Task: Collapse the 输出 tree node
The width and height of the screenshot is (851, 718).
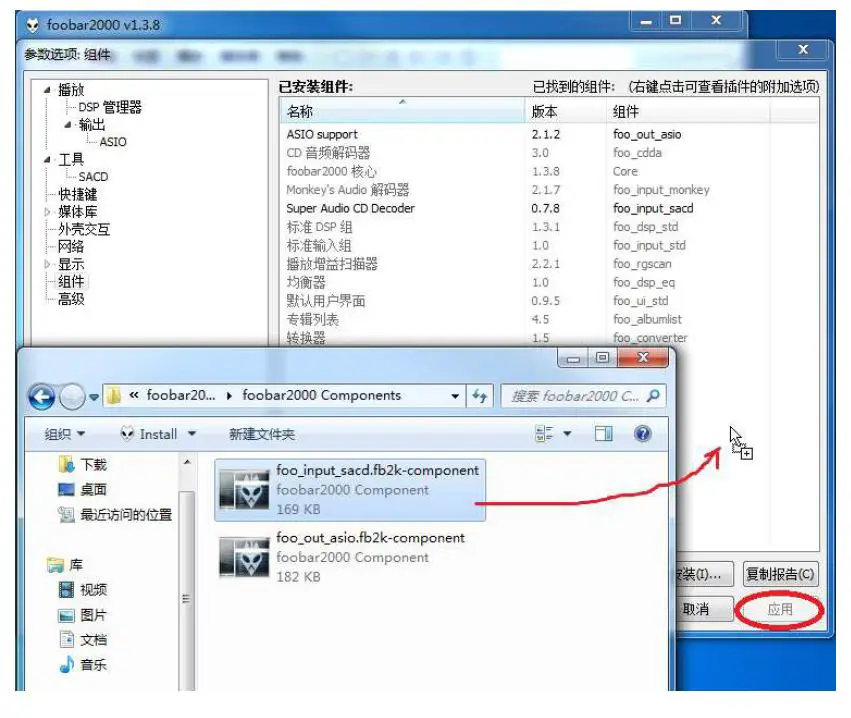Action: [68, 125]
